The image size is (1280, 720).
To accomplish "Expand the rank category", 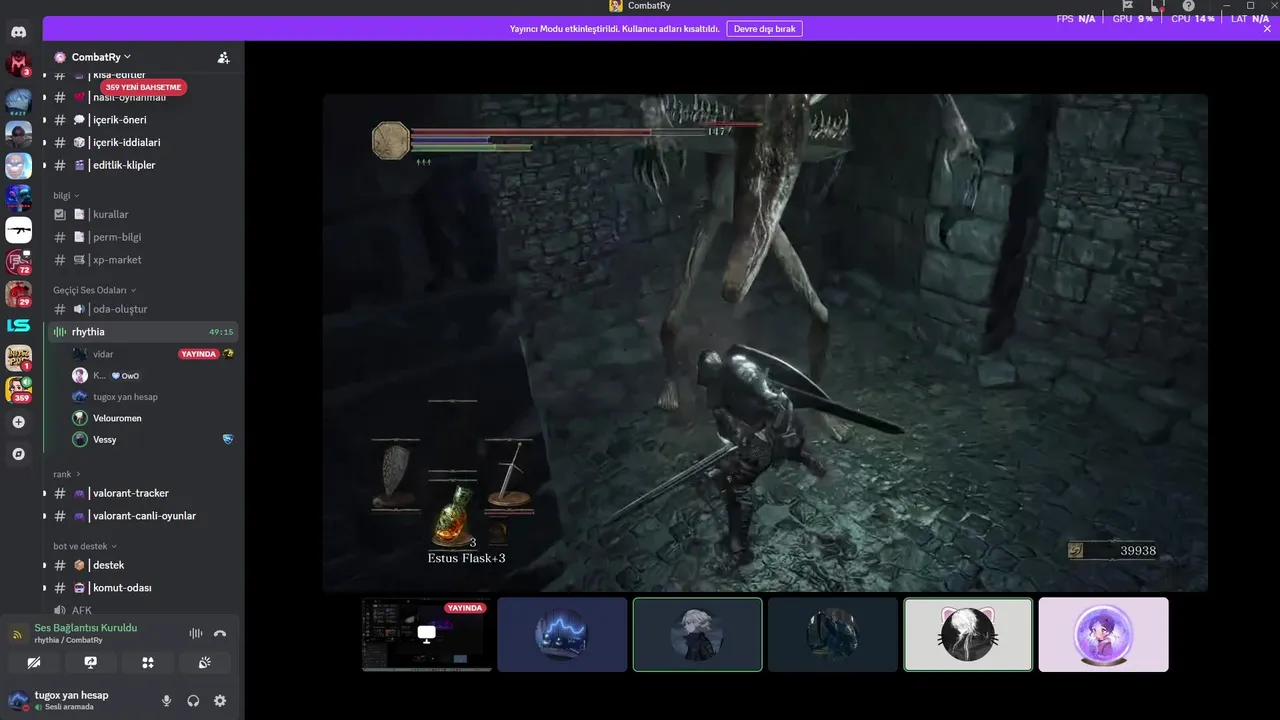I will 67,474.
